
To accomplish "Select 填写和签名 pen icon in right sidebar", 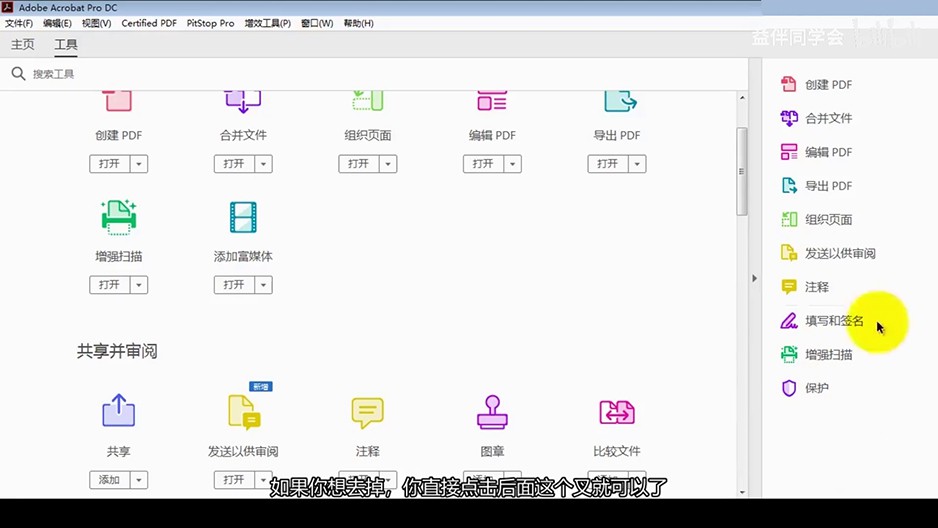I will click(789, 321).
